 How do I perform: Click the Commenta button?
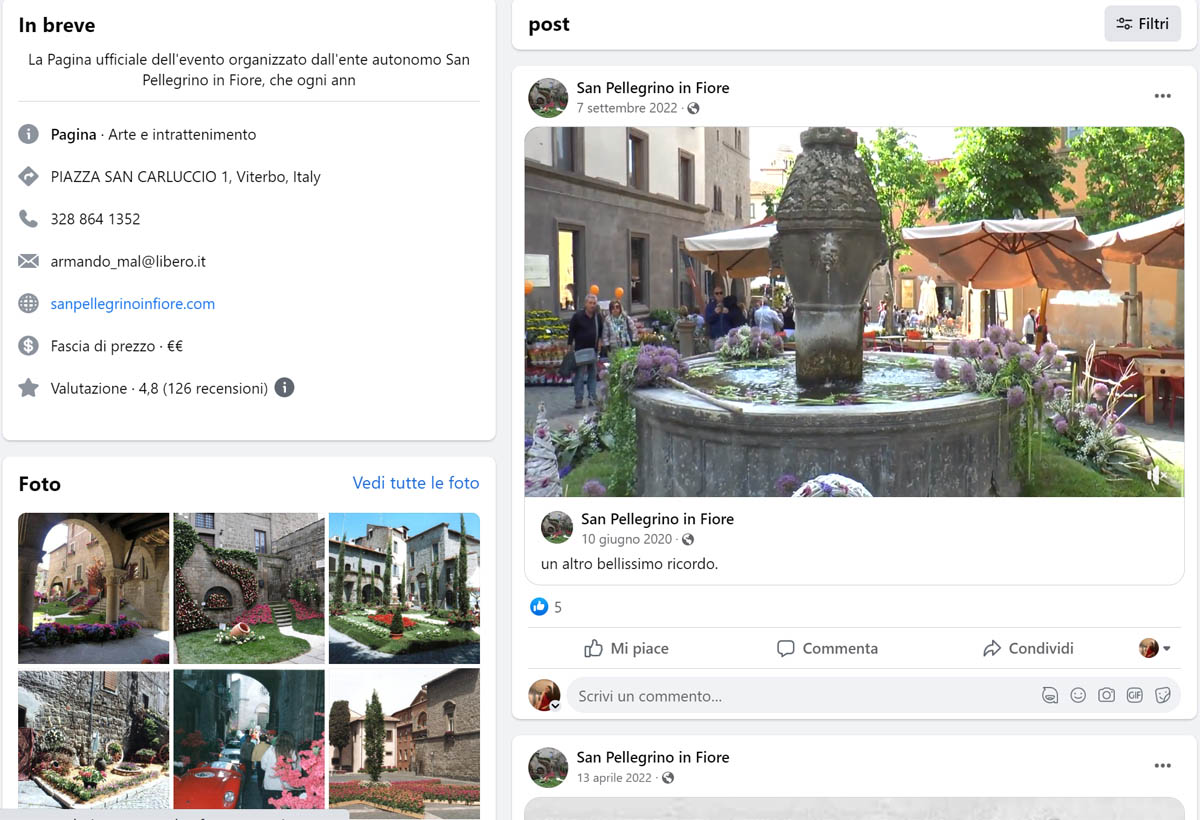[827, 649]
